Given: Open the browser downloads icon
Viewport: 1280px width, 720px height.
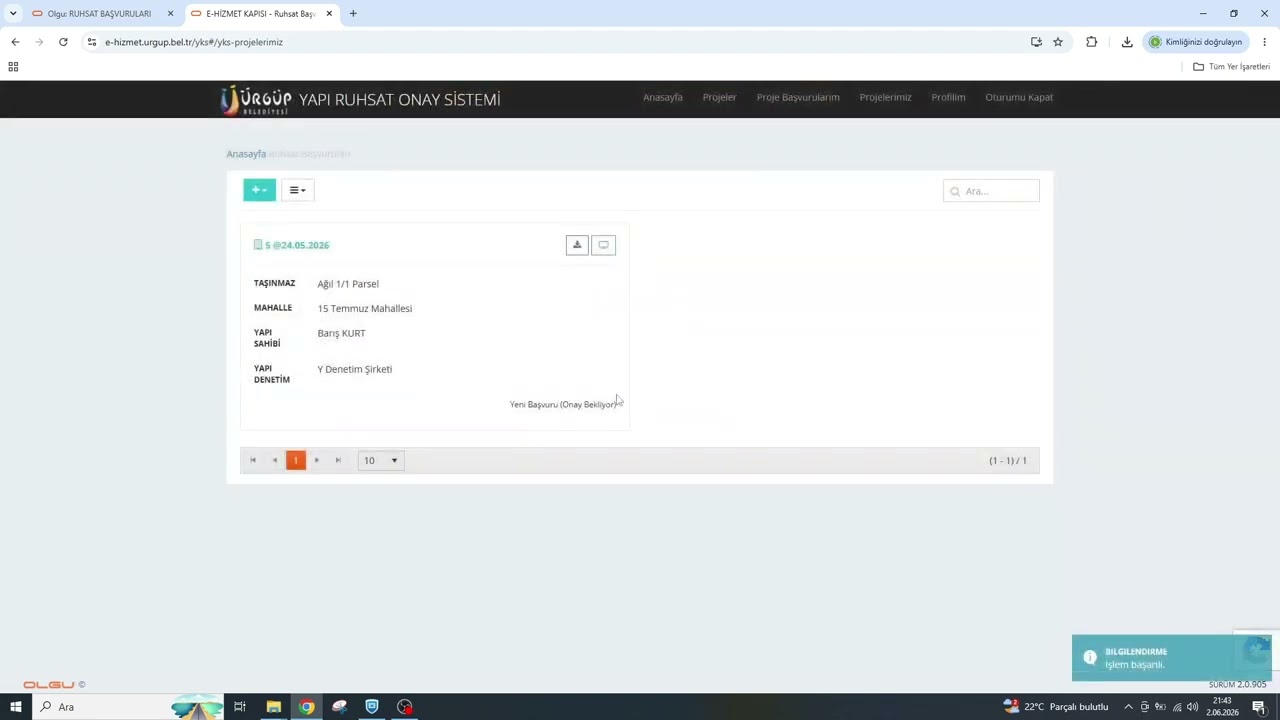Looking at the screenshot, I should (1127, 42).
